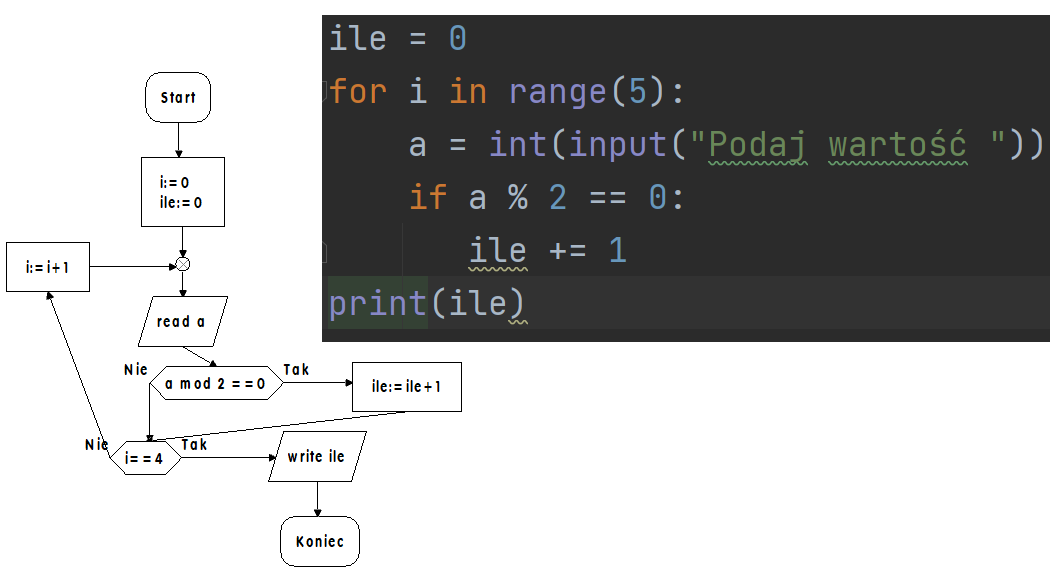Select the 'i:=0 ile:=0' initialization box
The image size is (1058, 572).
pos(182,192)
